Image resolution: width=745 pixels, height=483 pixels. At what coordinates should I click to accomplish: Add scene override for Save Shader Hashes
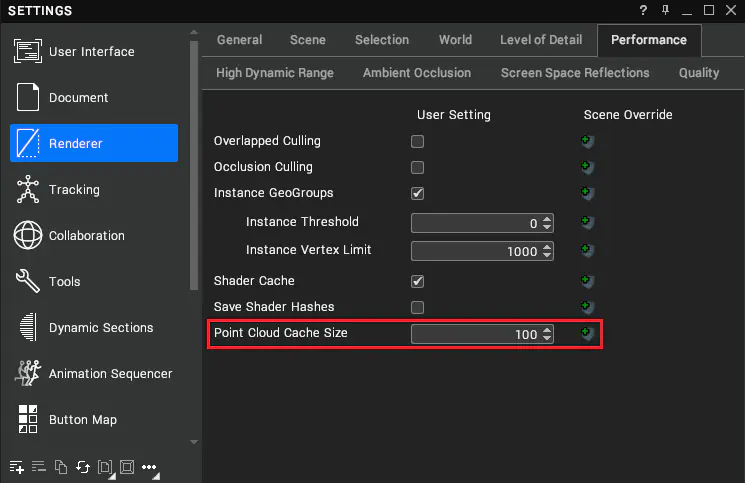click(x=587, y=307)
